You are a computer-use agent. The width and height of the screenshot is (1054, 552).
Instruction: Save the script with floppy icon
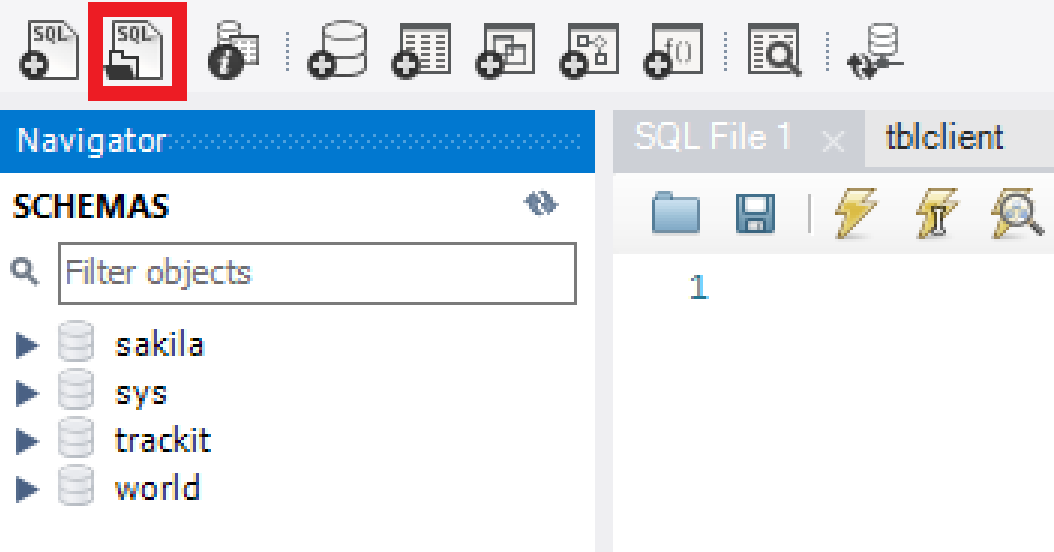(x=755, y=213)
